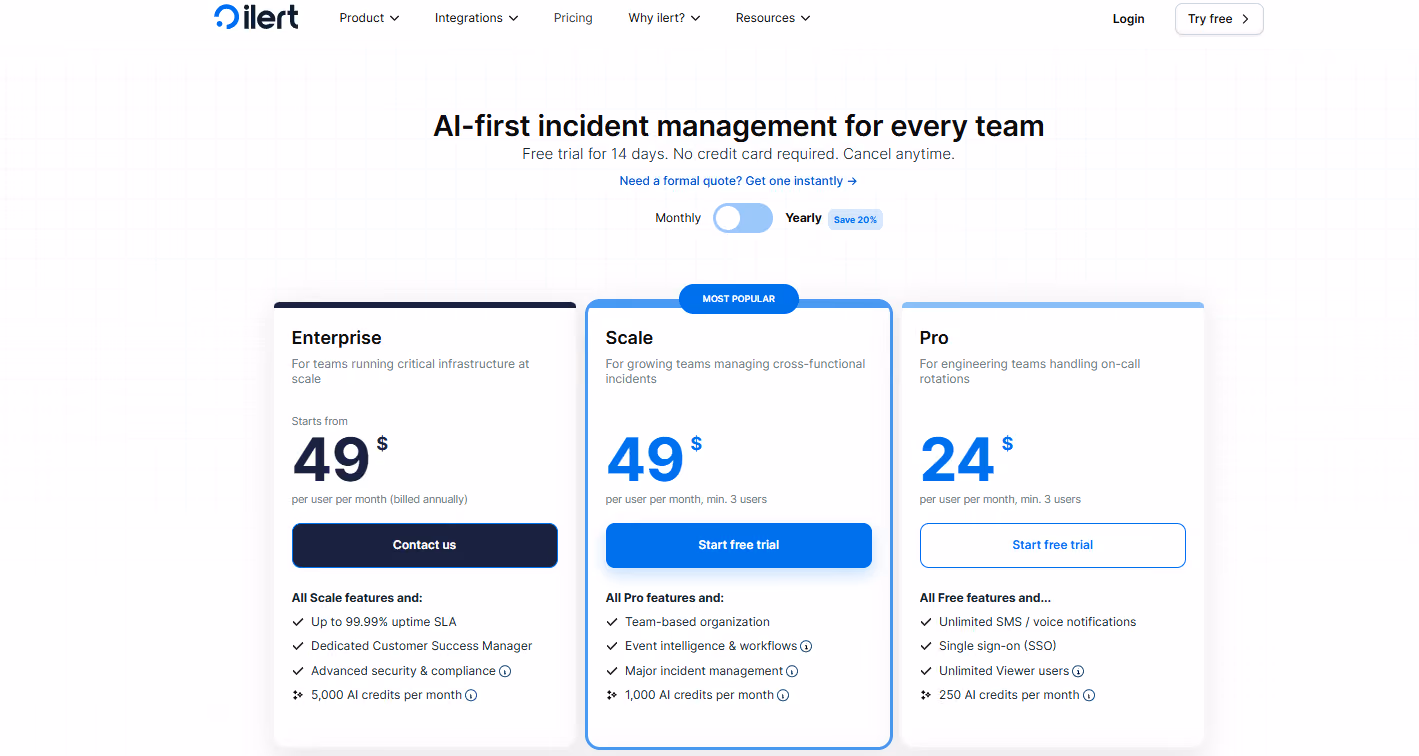The width and height of the screenshot is (1419, 756).
Task: Click the MOST POPULAR badge
Action: point(739,299)
